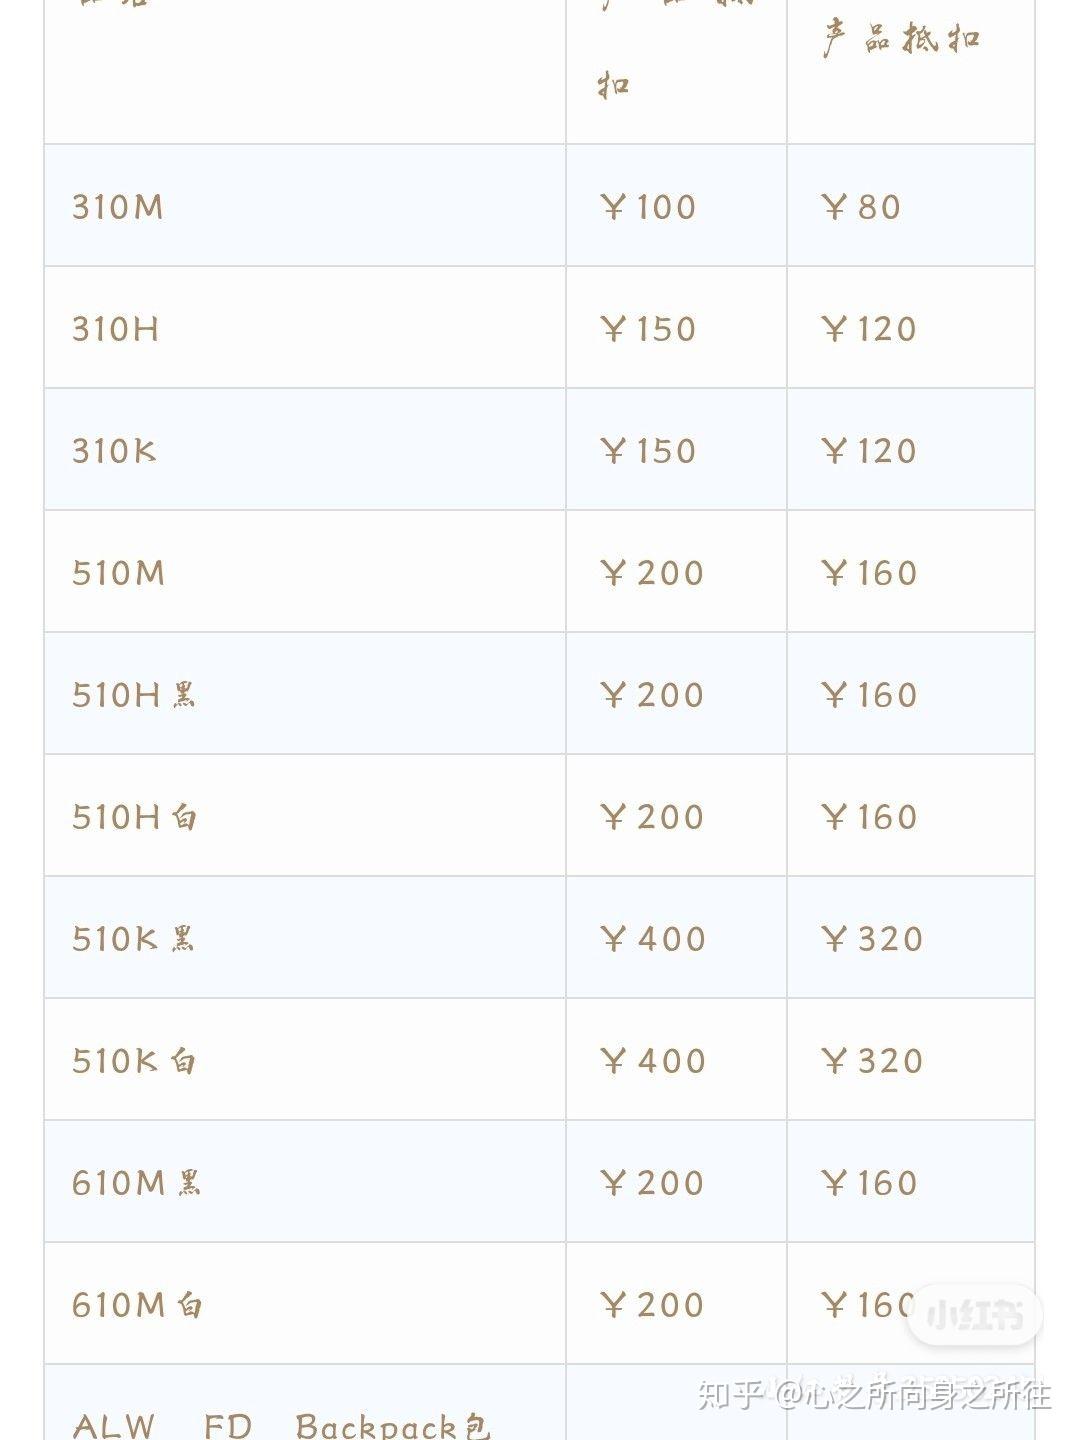
Task: Click the ¥200 price in 510M row
Action: pos(652,573)
